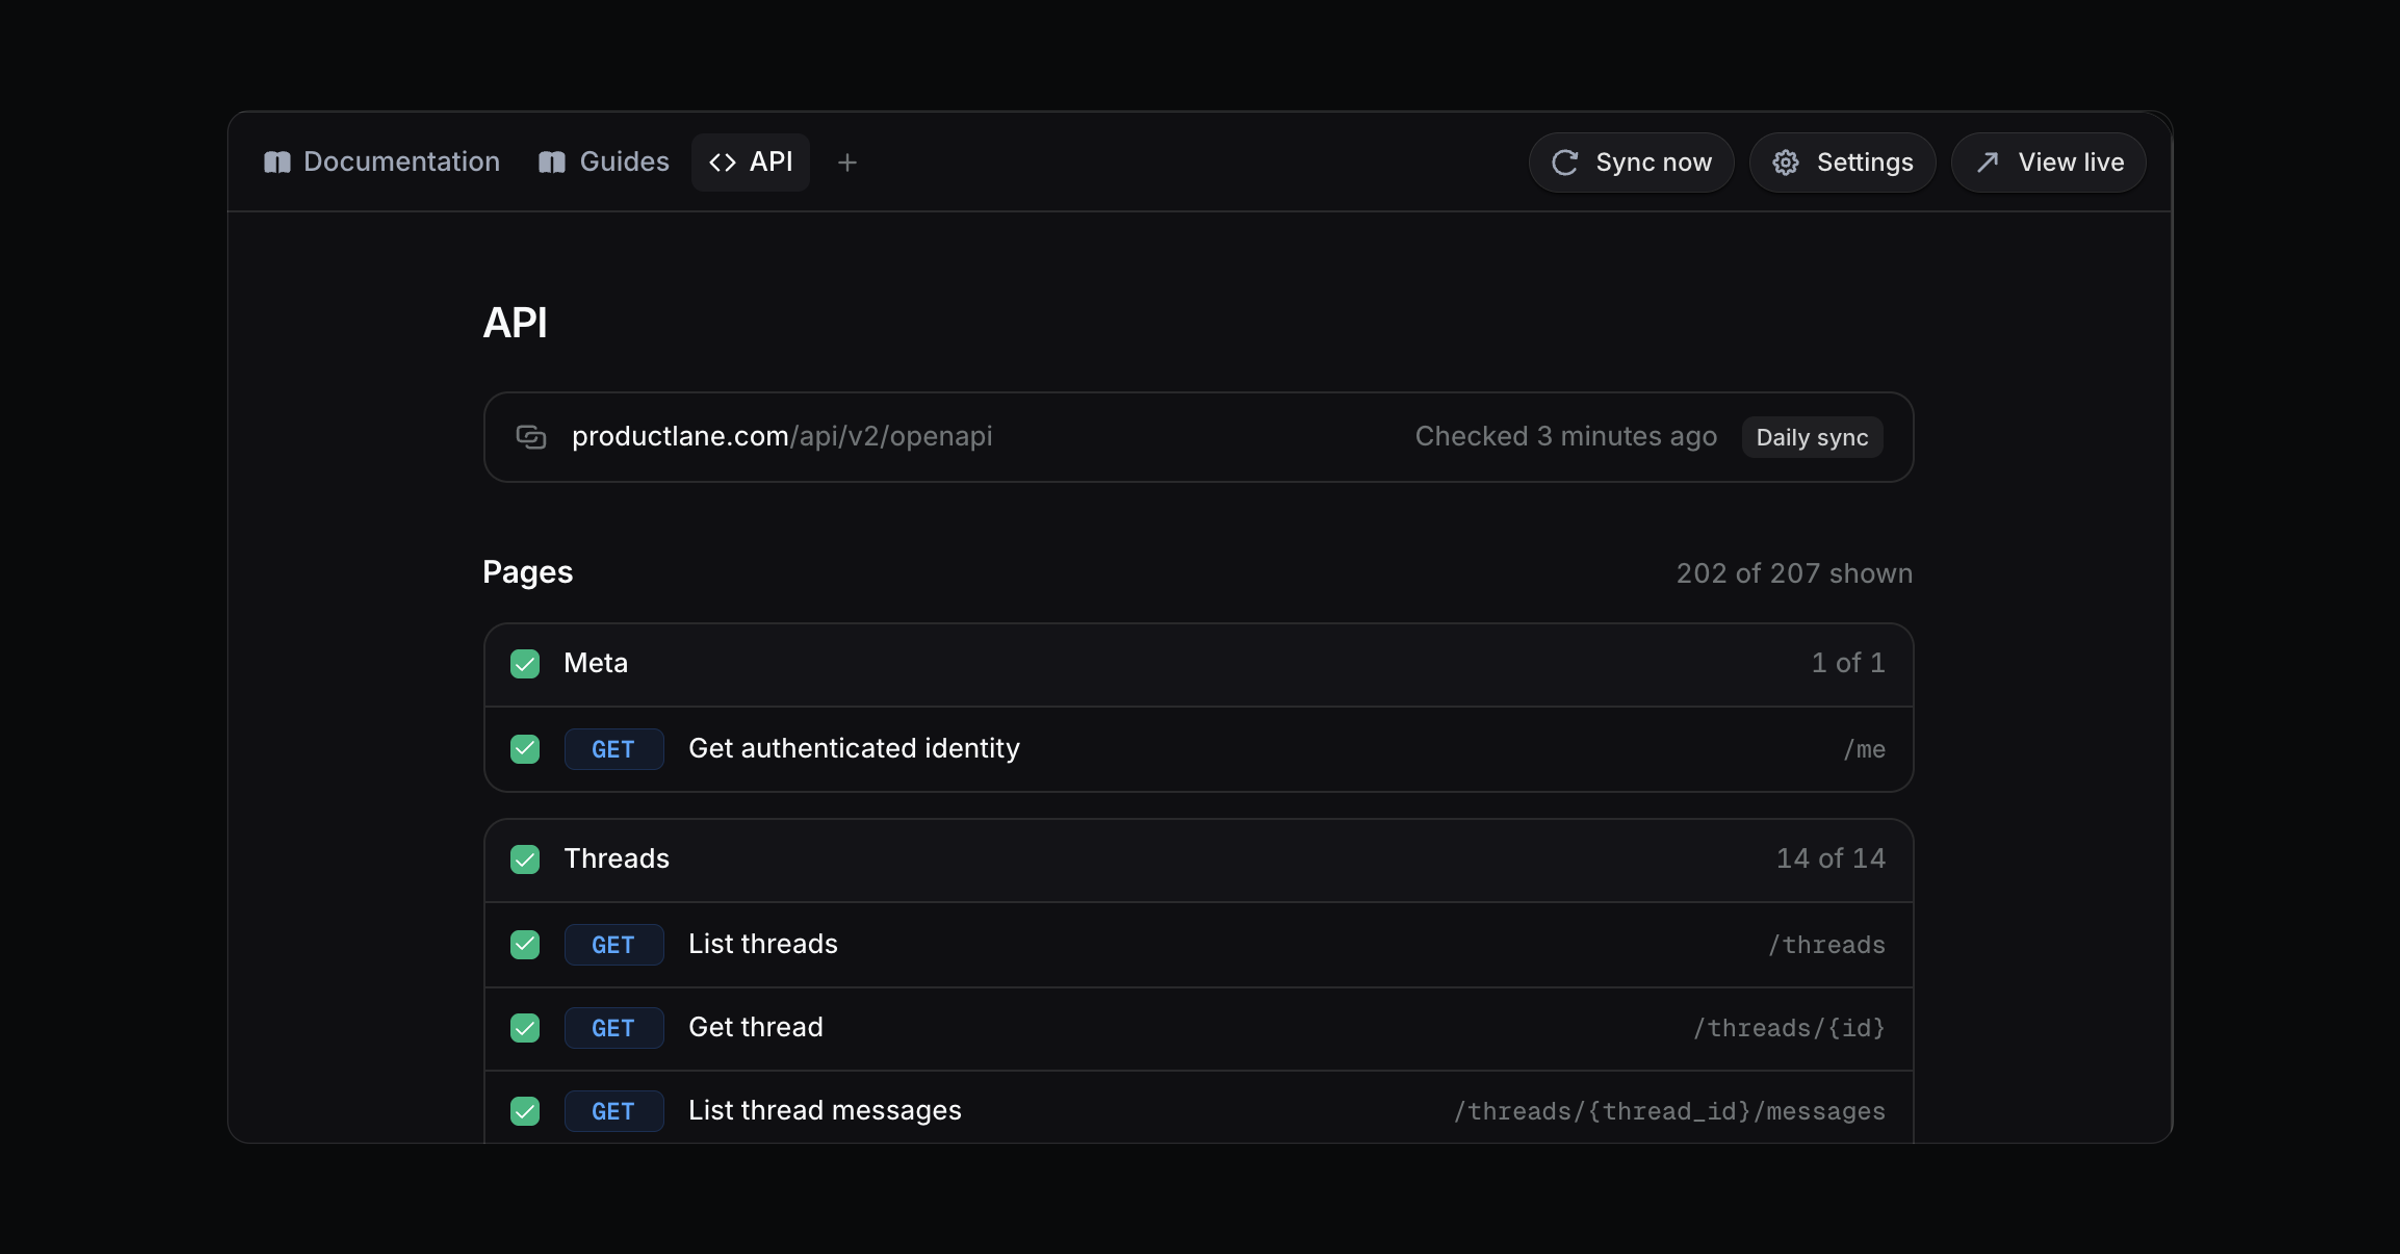This screenshot has height=1254, width=2400.
Task: Open the Get authenticated identity page row
Action: click(1198, 749)
